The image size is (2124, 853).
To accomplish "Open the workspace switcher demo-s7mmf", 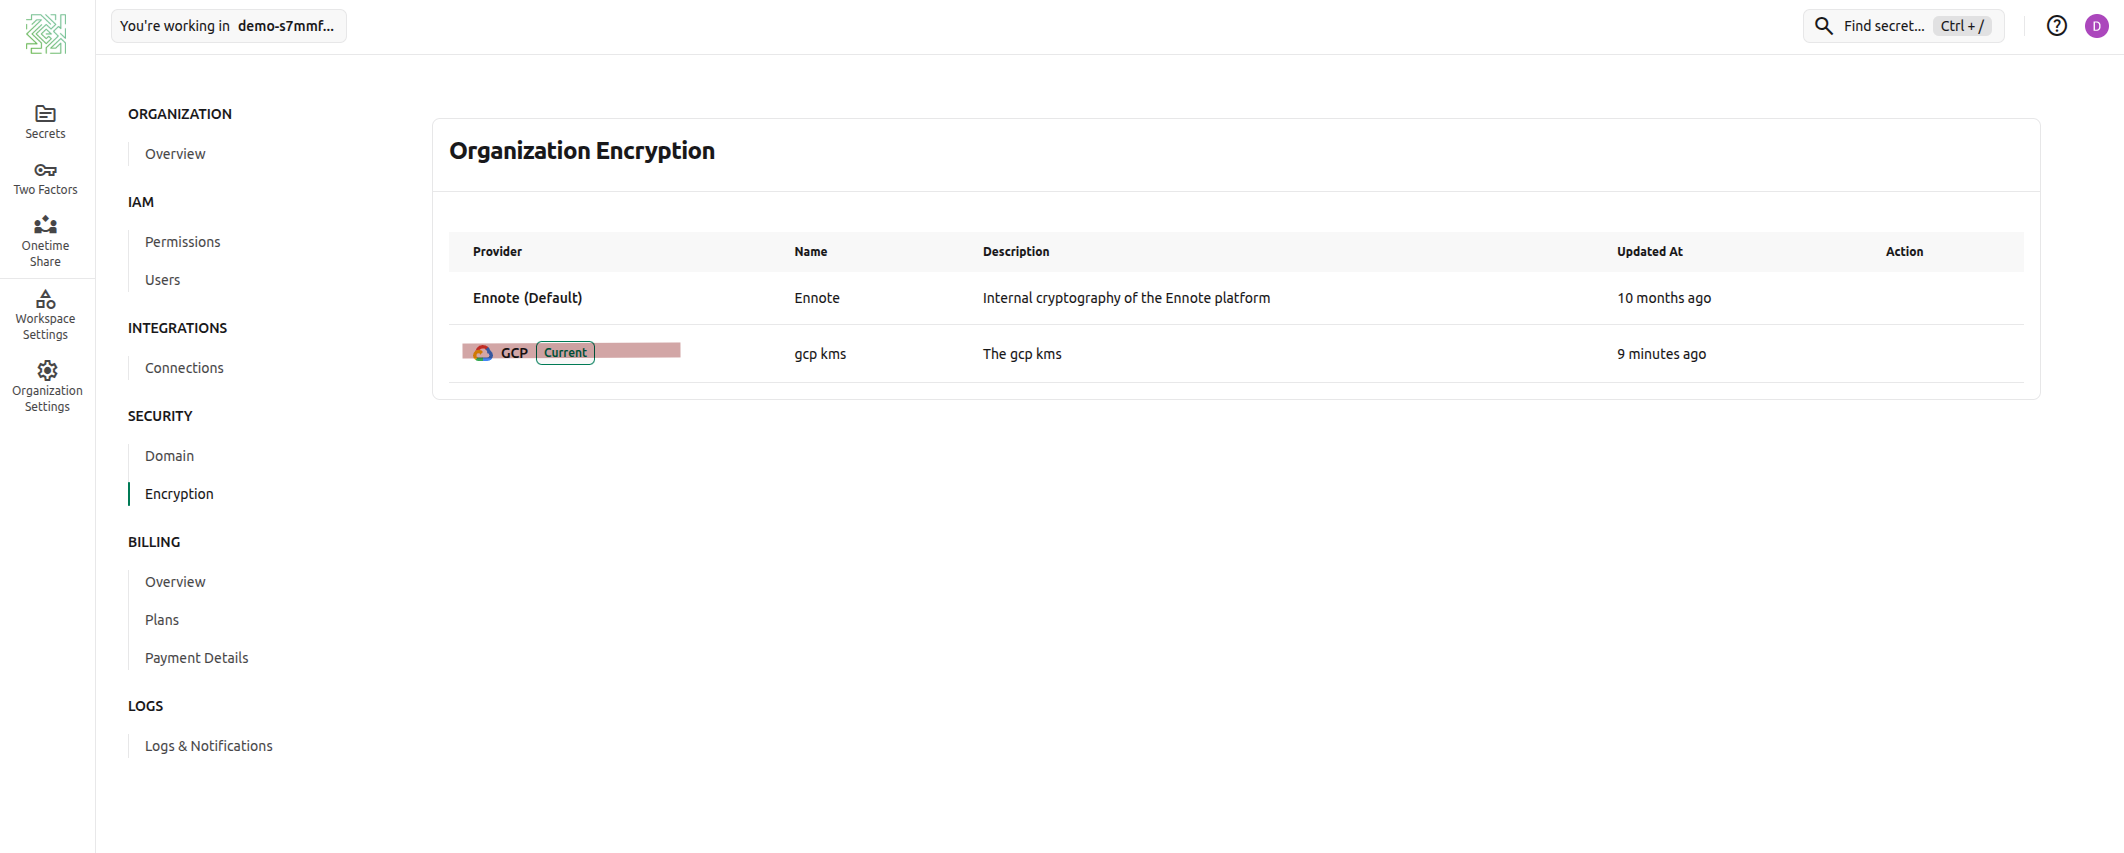I will point(229,26).
